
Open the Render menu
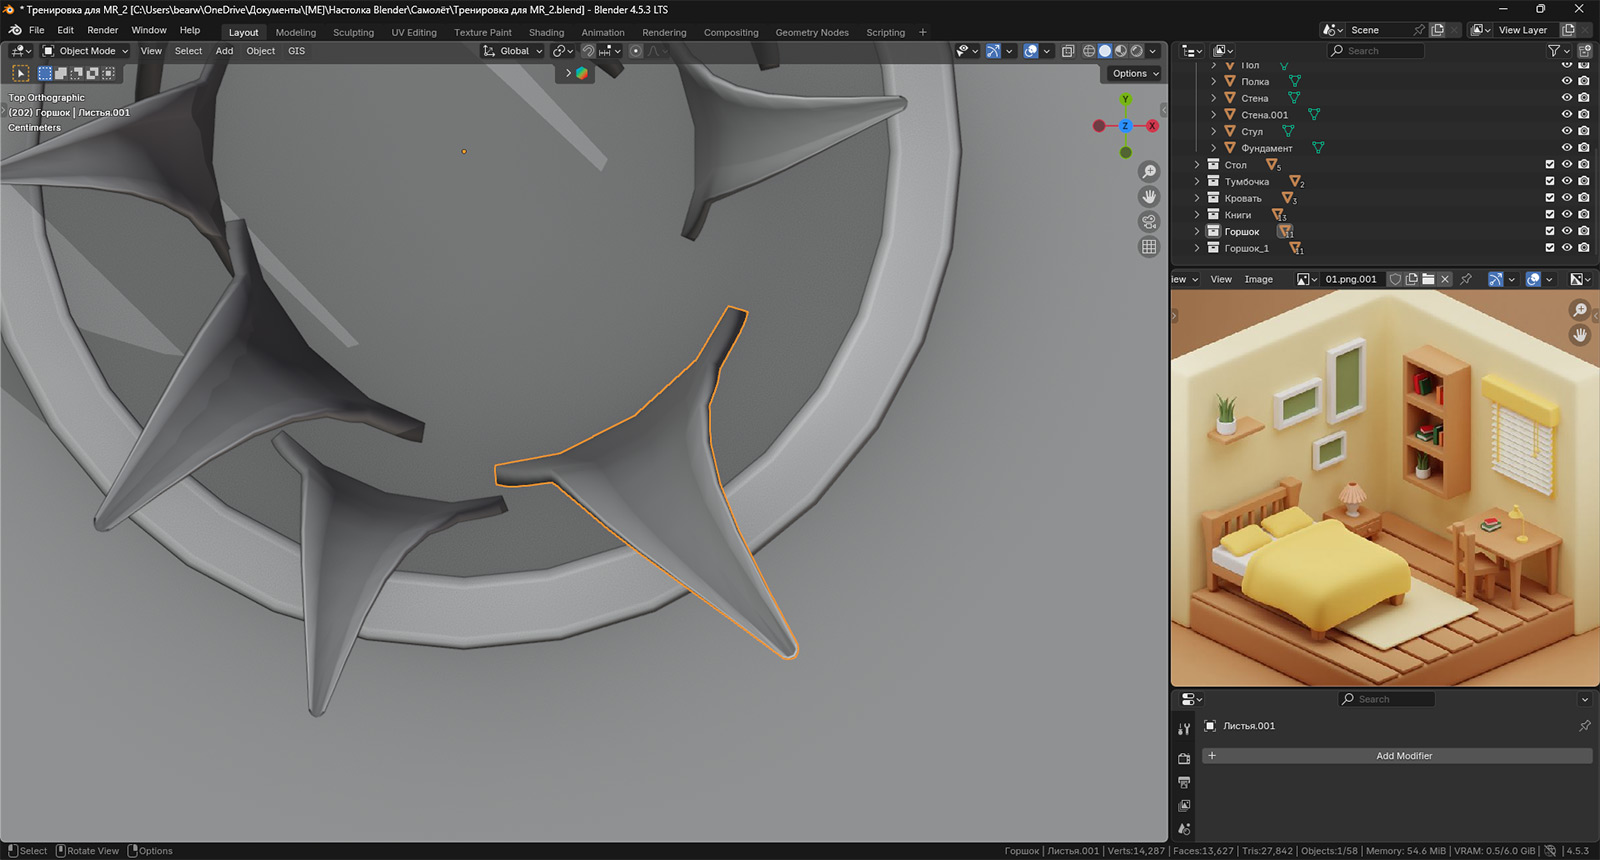[x=102, y=30]
